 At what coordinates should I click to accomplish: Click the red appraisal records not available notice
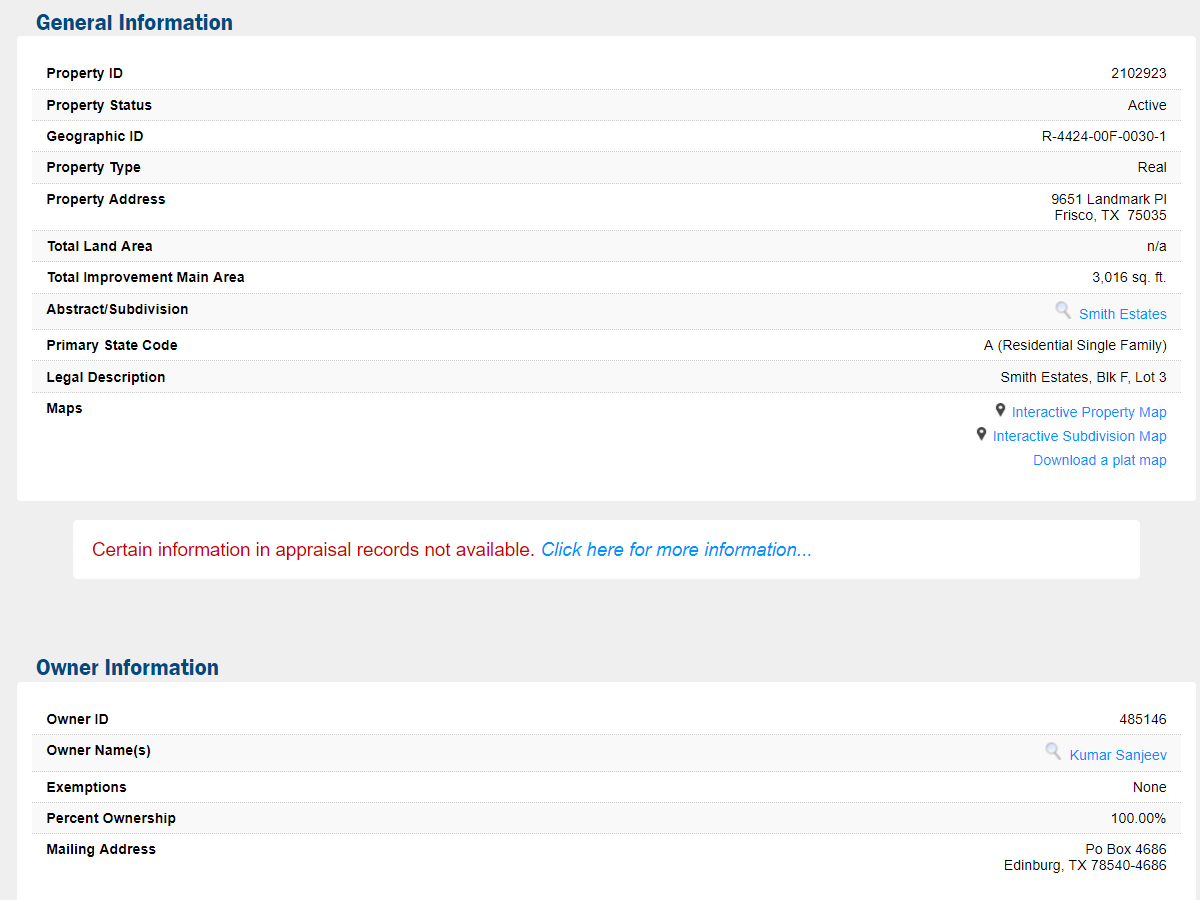click(313, 549)
